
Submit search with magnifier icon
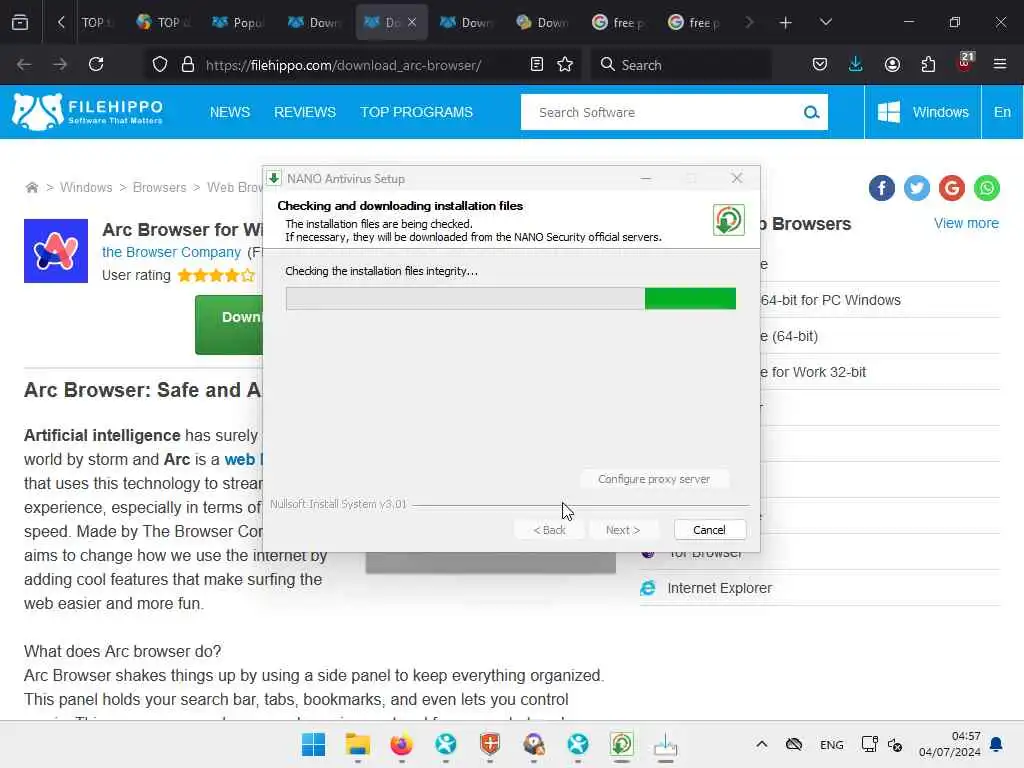812,112
